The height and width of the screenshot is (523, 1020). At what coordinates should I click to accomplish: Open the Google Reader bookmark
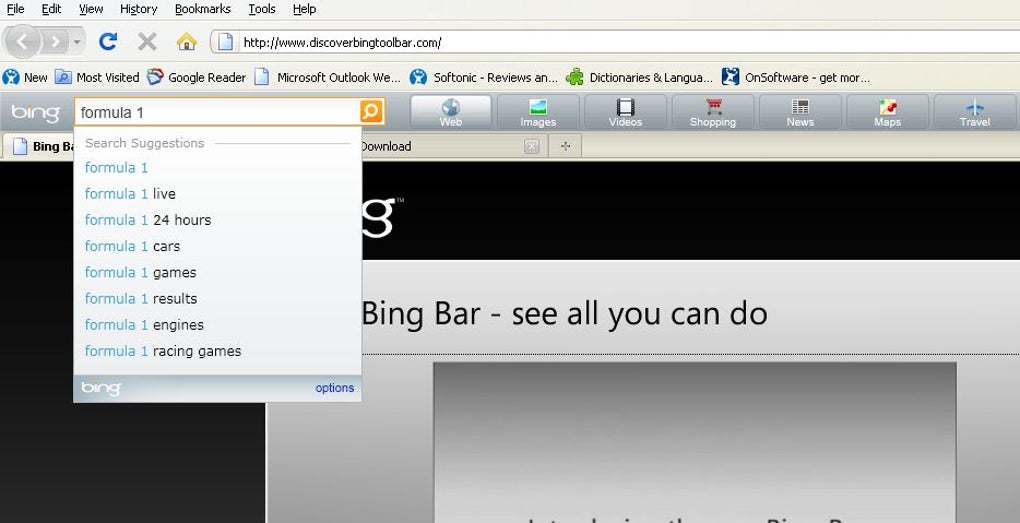point(196,77)
